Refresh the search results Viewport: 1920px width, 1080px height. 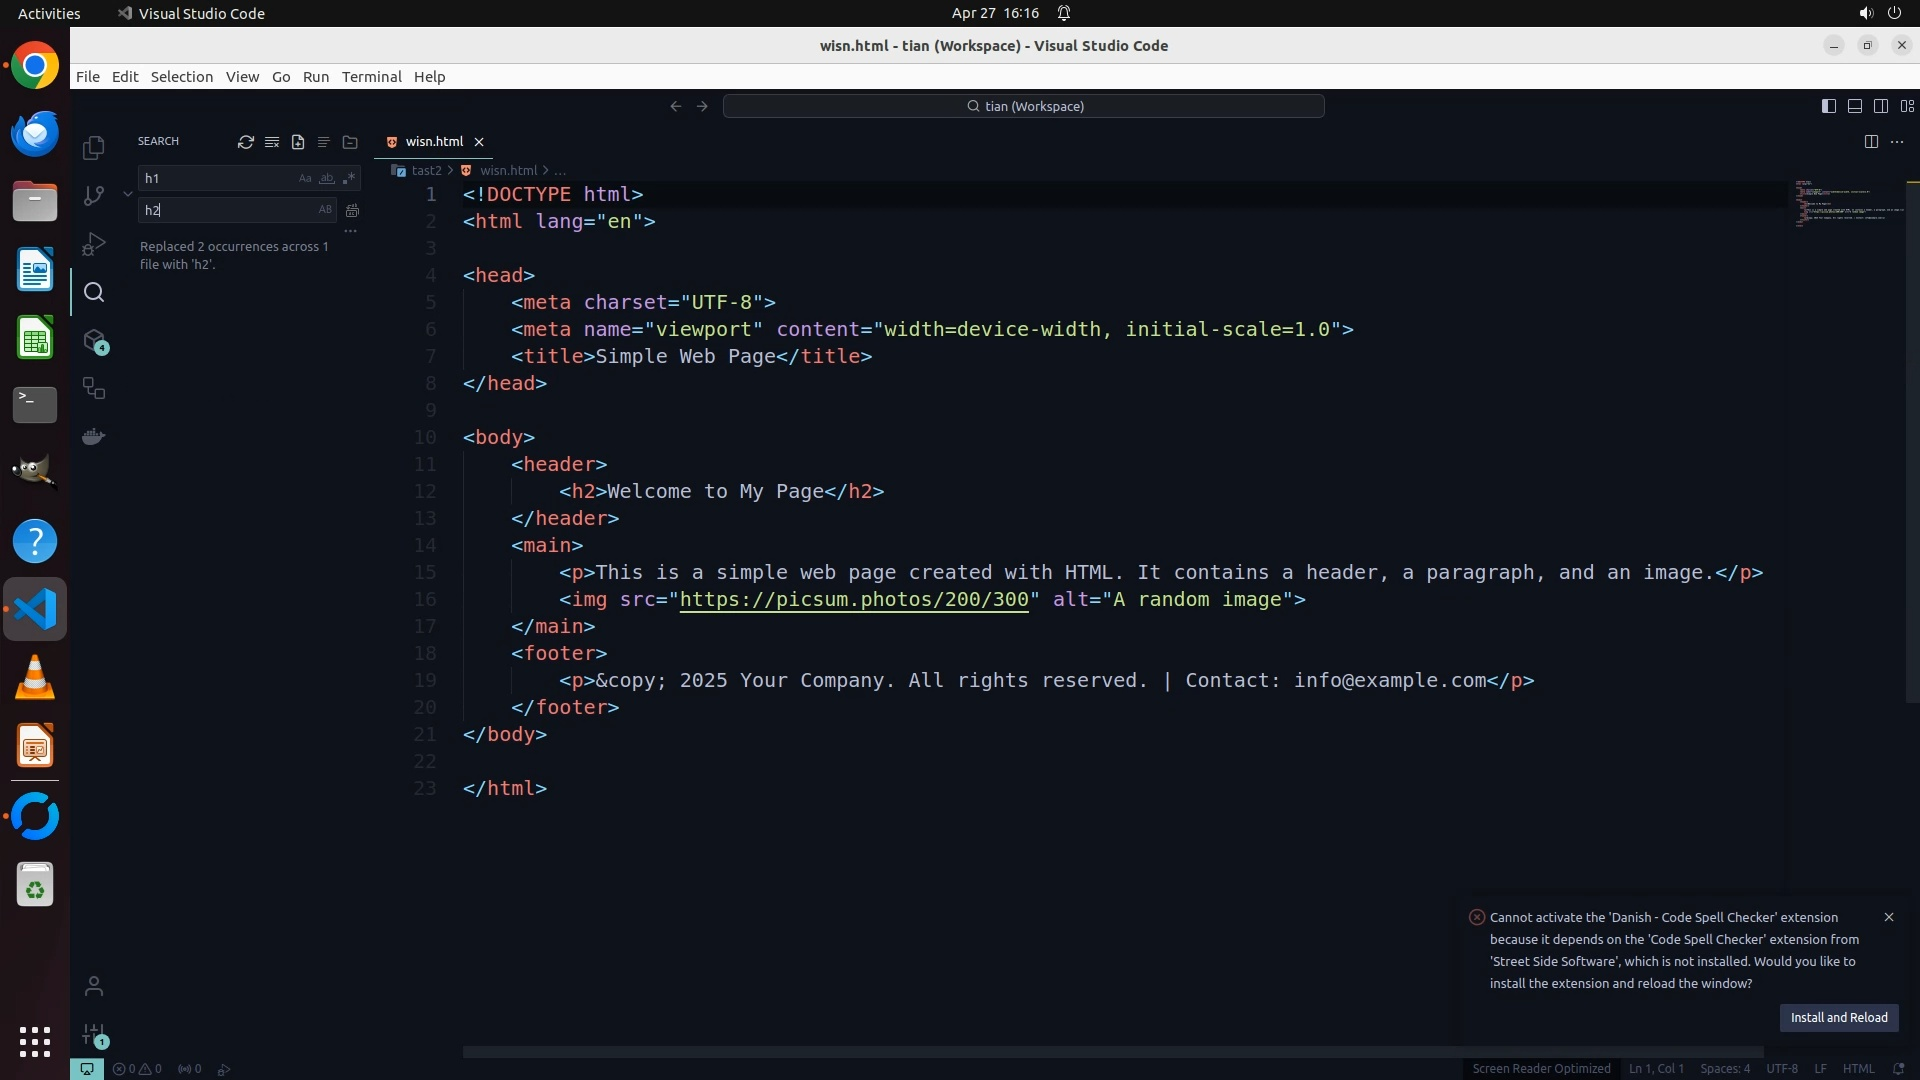(x=245, y=142)
